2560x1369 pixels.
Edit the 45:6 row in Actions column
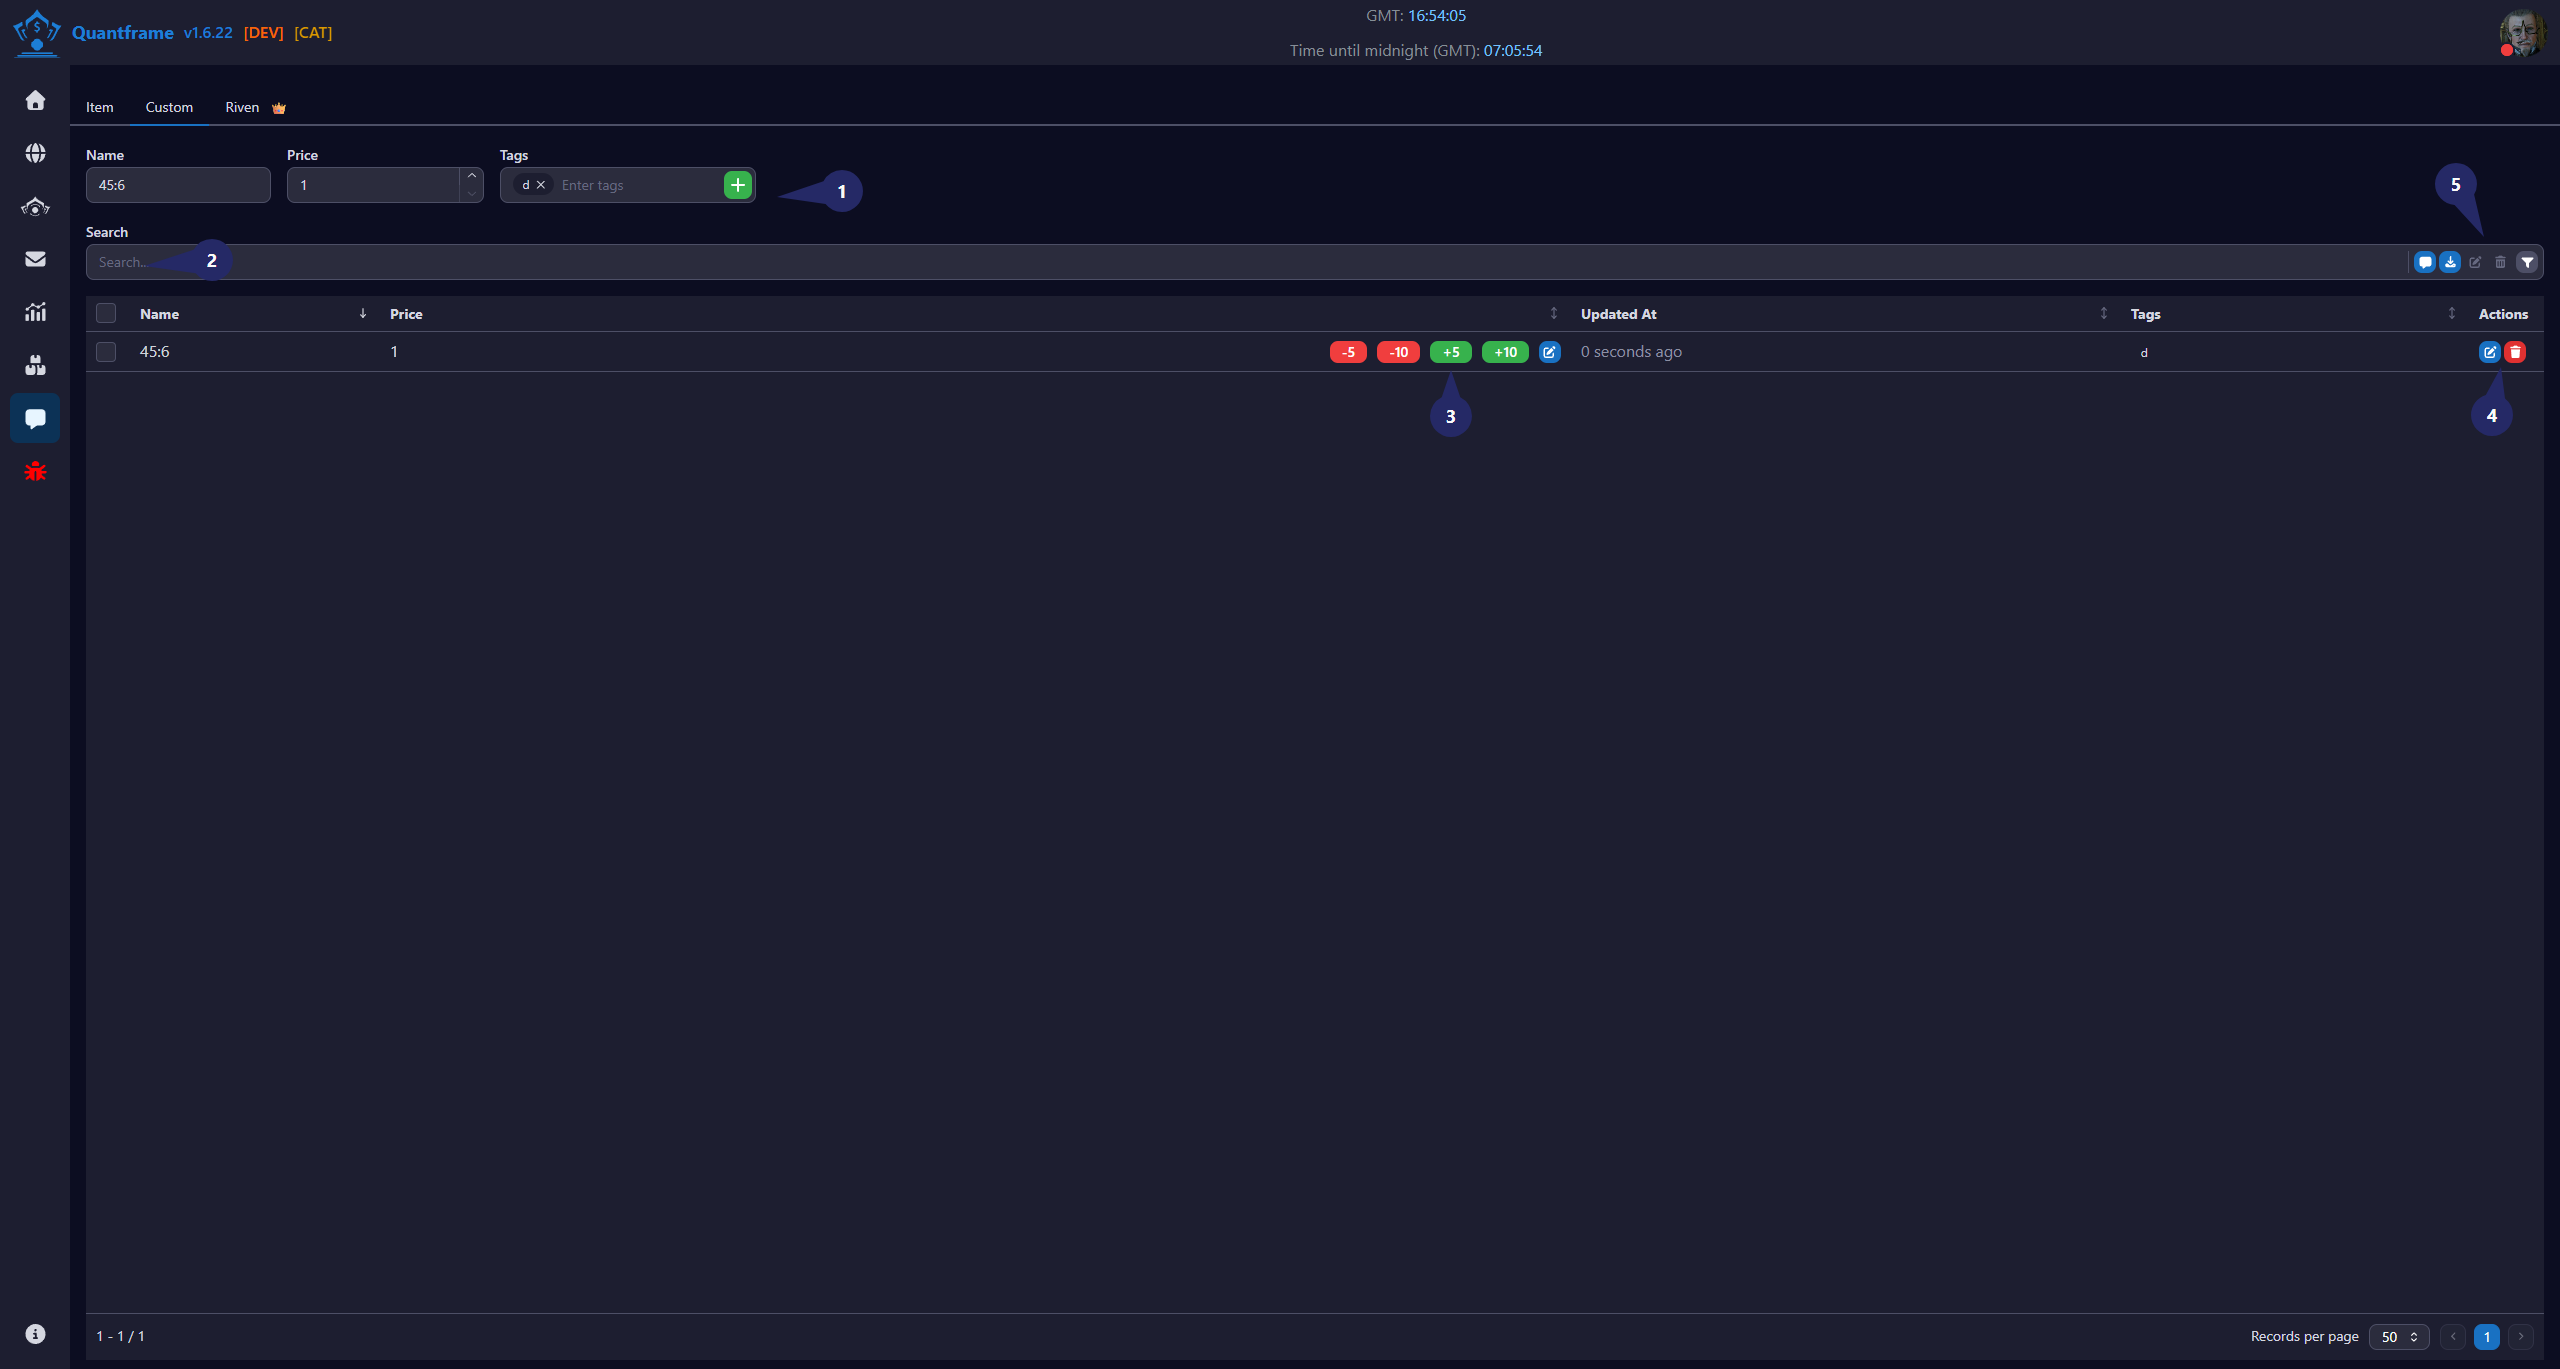(x=2489, y=352)
